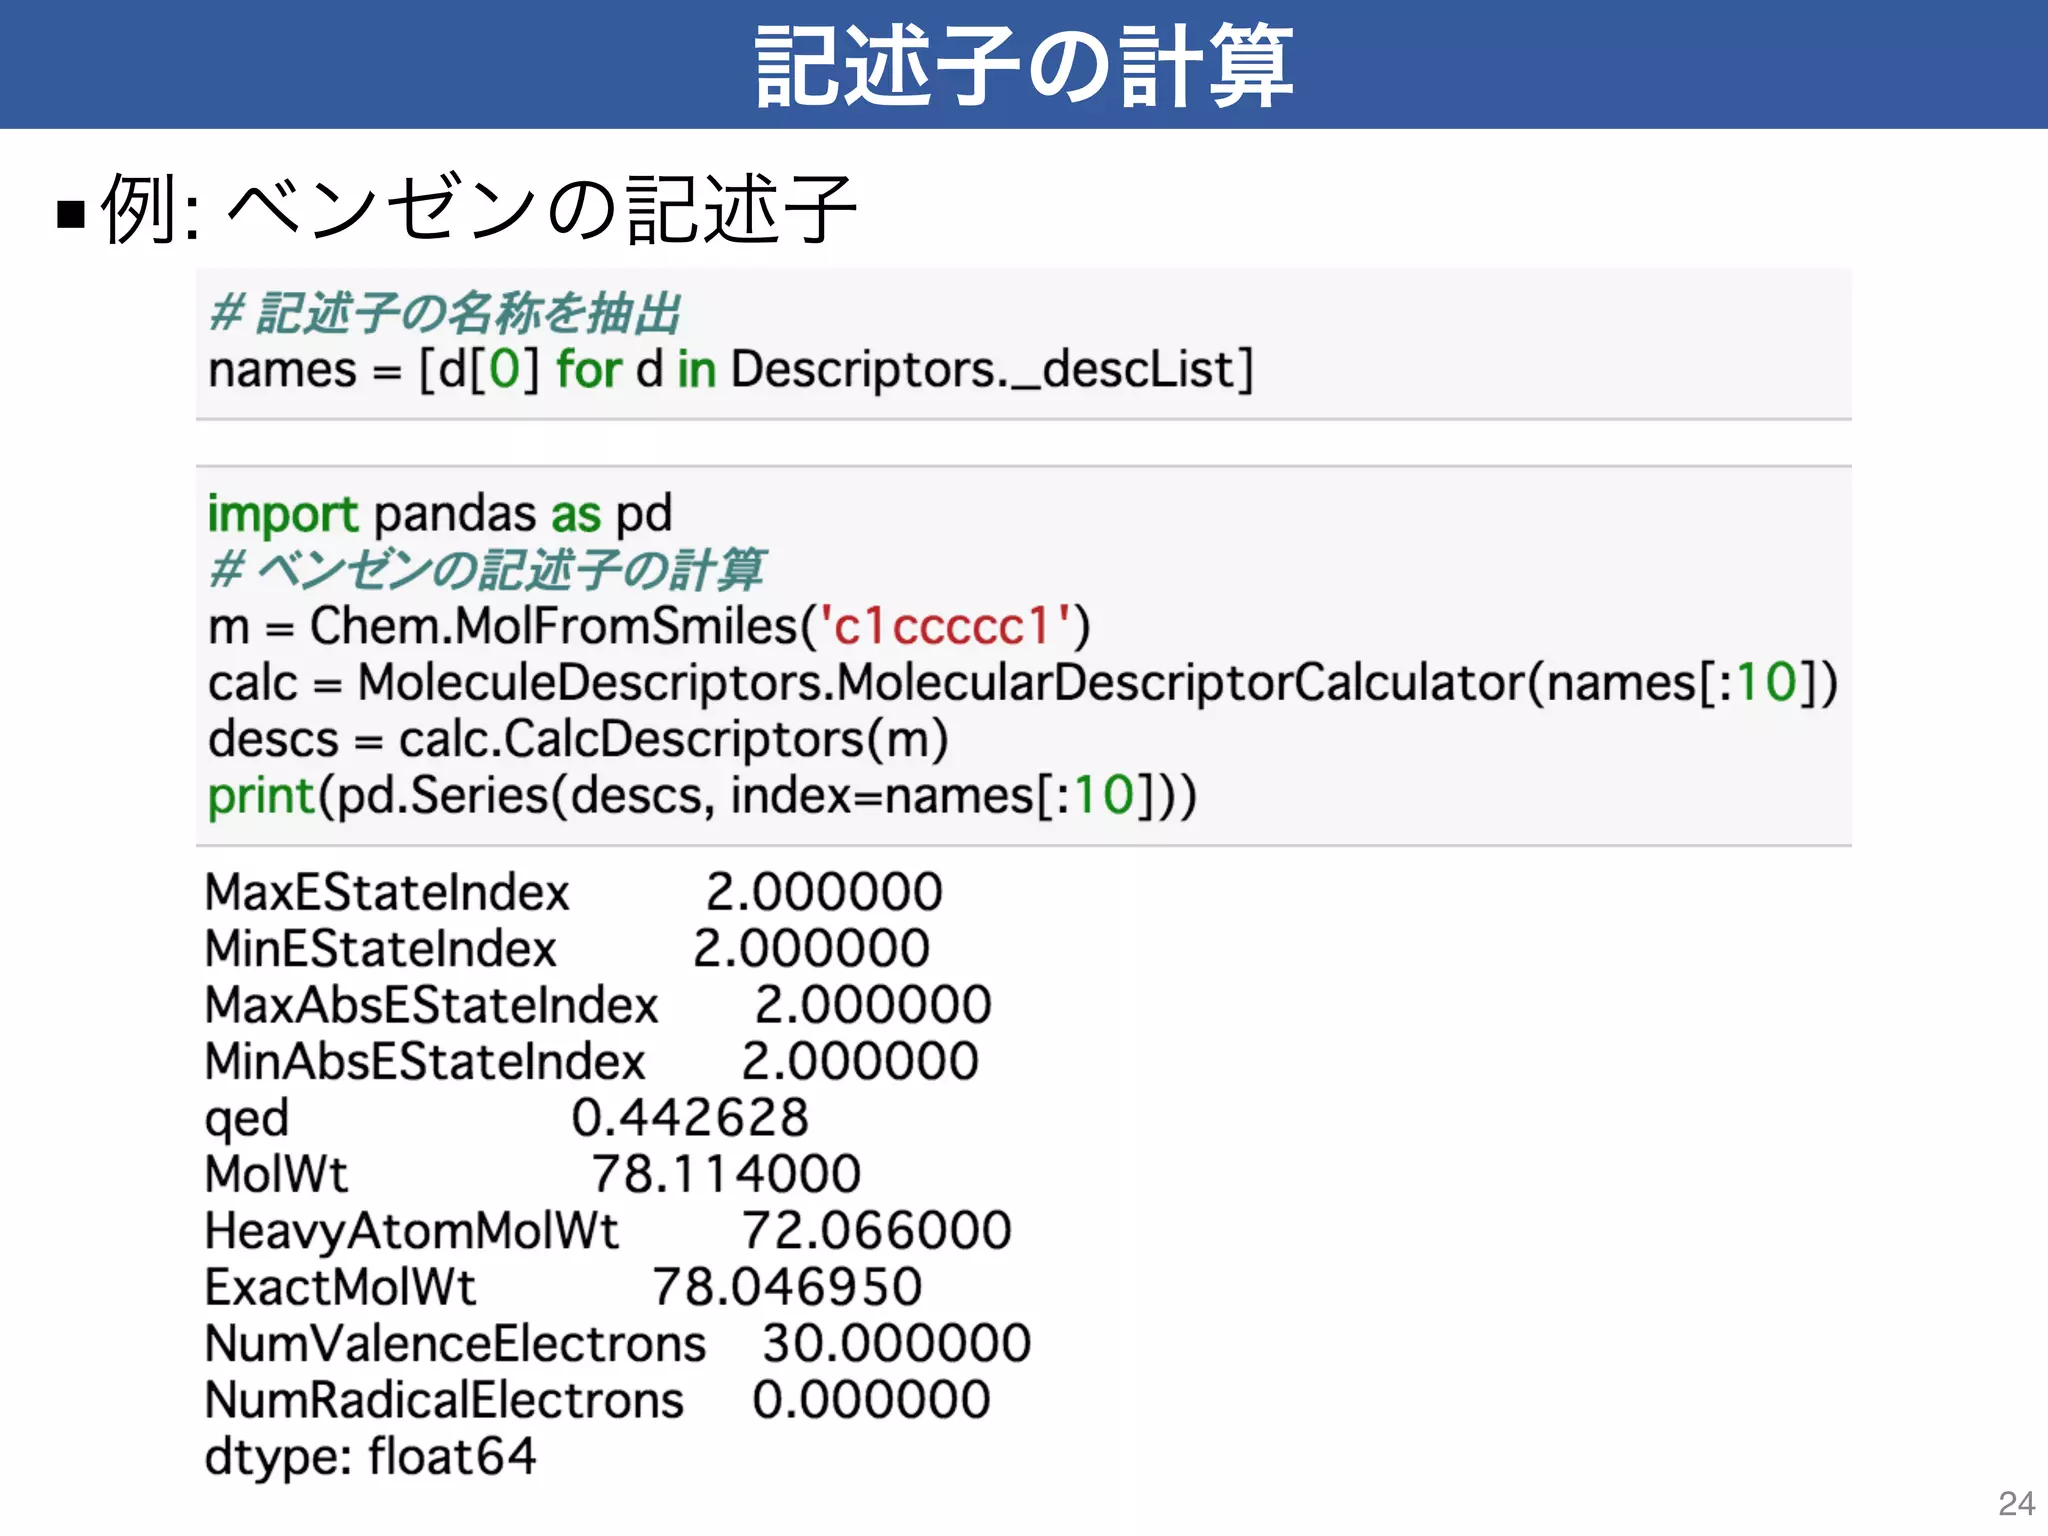Click the slide page number 24
Screen dimensions: 2048x1536
click(x=2016, y=1503)
